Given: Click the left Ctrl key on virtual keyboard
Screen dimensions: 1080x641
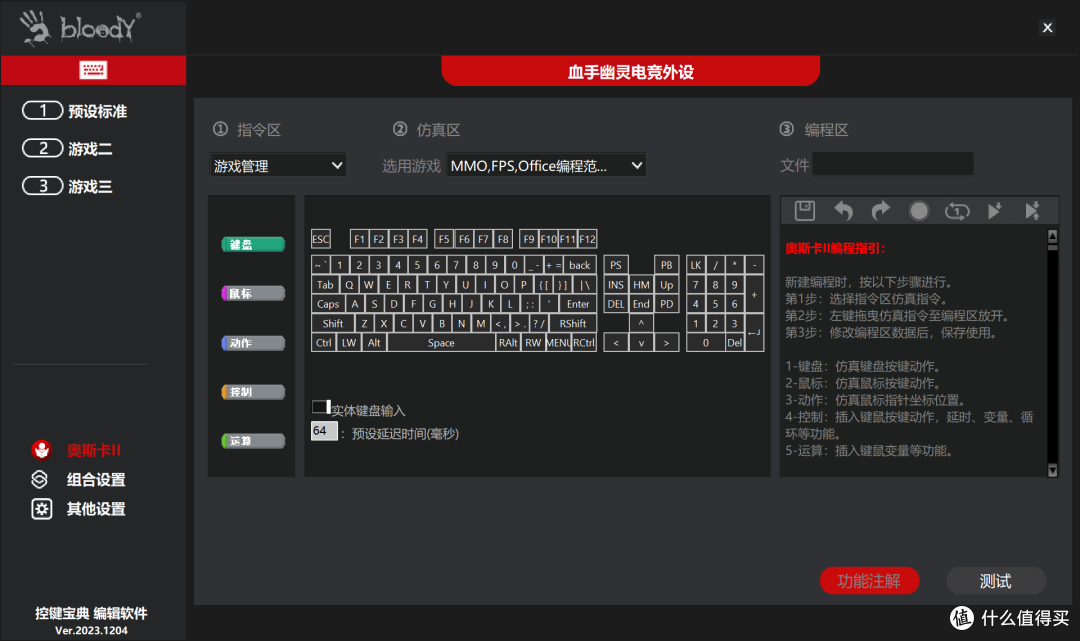Looking at the screenshot, I should [x=324, y=342].
